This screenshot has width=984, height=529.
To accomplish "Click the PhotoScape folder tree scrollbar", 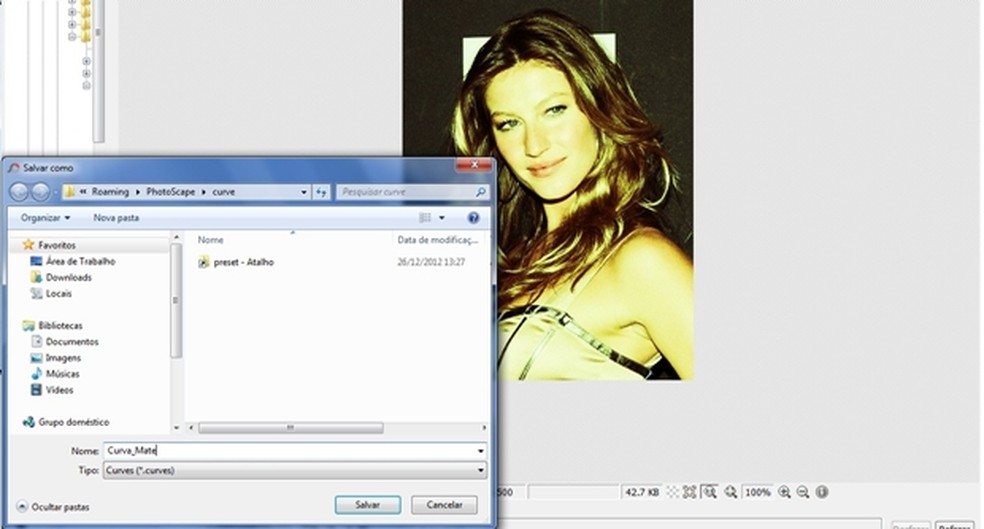I will tap(99, 72).
